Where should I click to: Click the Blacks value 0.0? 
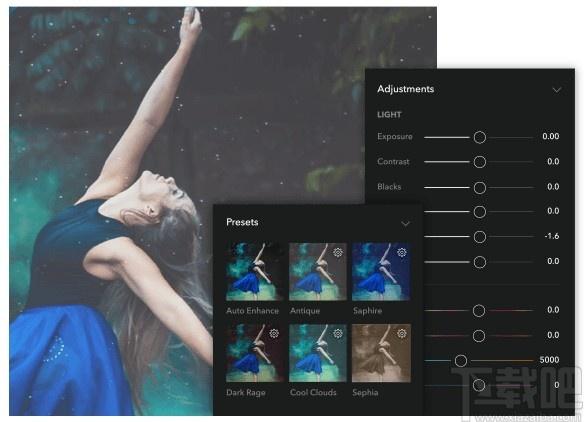tap(553, 187)
